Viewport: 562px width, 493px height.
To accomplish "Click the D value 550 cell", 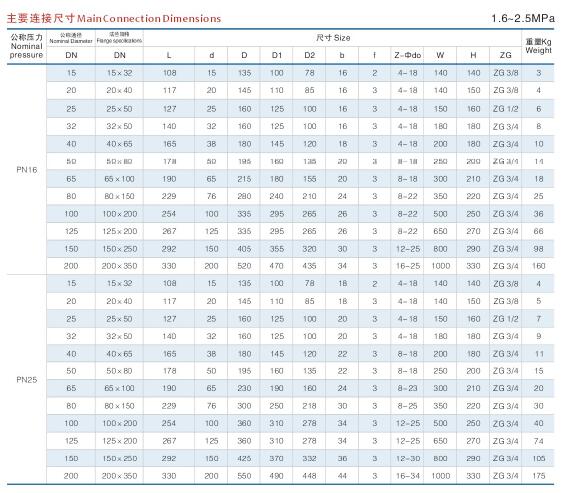I will pyautogui.click(x=244, y=476).
